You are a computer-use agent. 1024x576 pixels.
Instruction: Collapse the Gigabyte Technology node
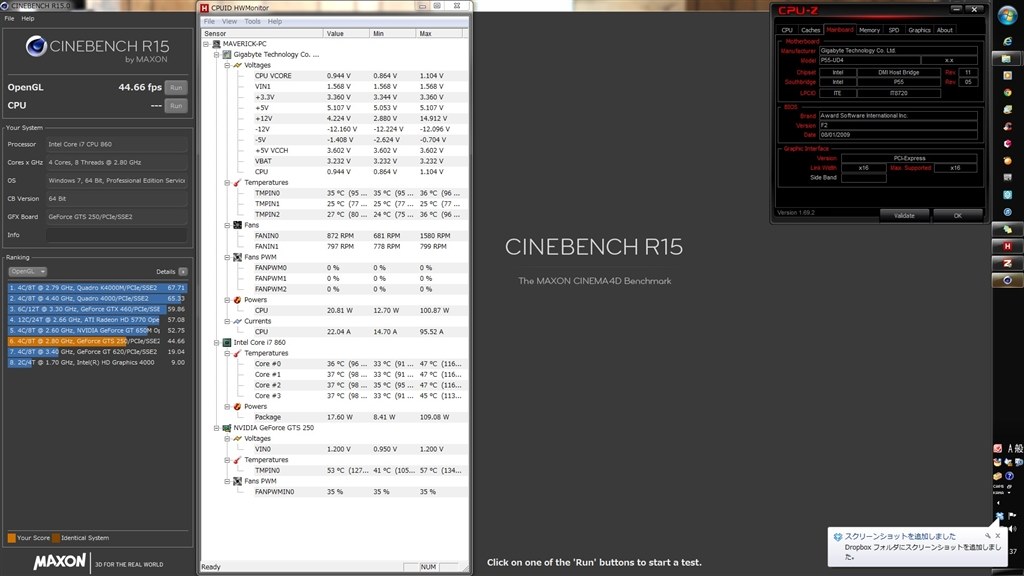216,55
